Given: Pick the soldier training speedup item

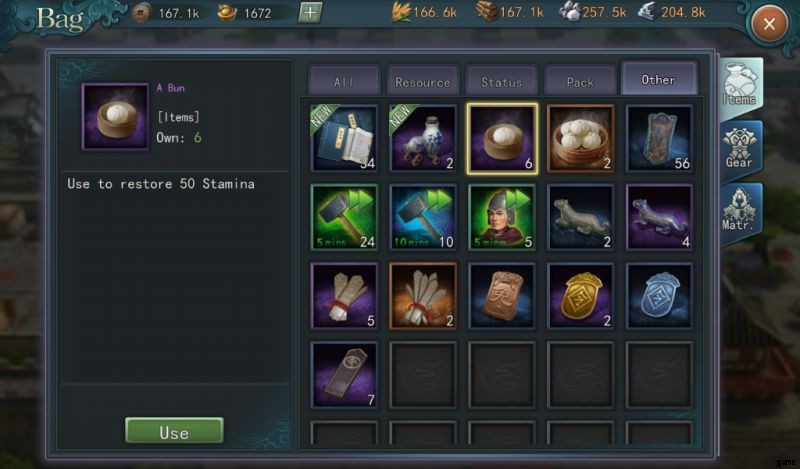Looking at the screenshot, I should 502,217.
